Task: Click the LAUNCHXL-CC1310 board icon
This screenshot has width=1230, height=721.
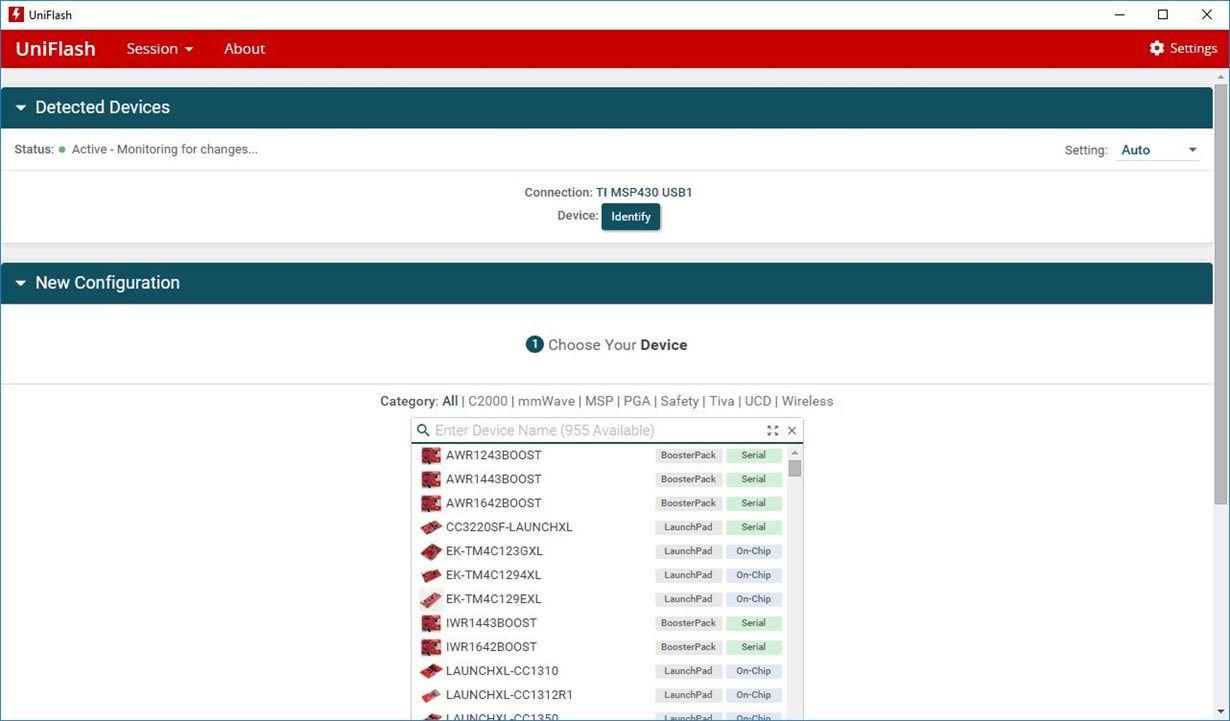Action: point(431,671)
